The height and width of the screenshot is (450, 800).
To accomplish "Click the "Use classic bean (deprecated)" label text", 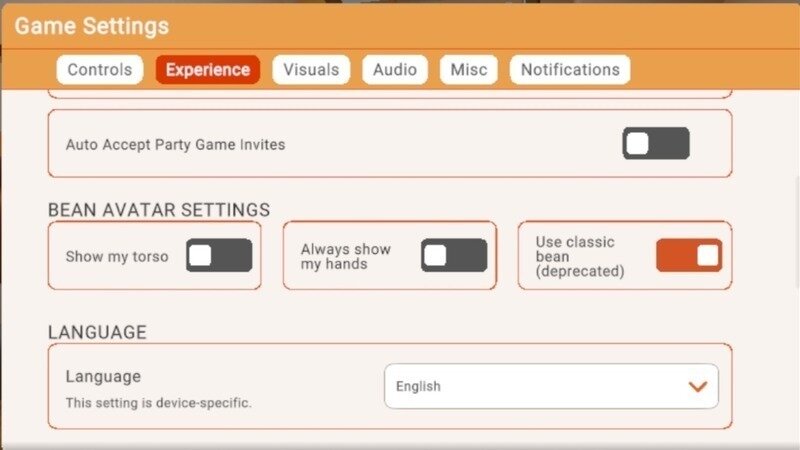I will (x=580, y=256).
